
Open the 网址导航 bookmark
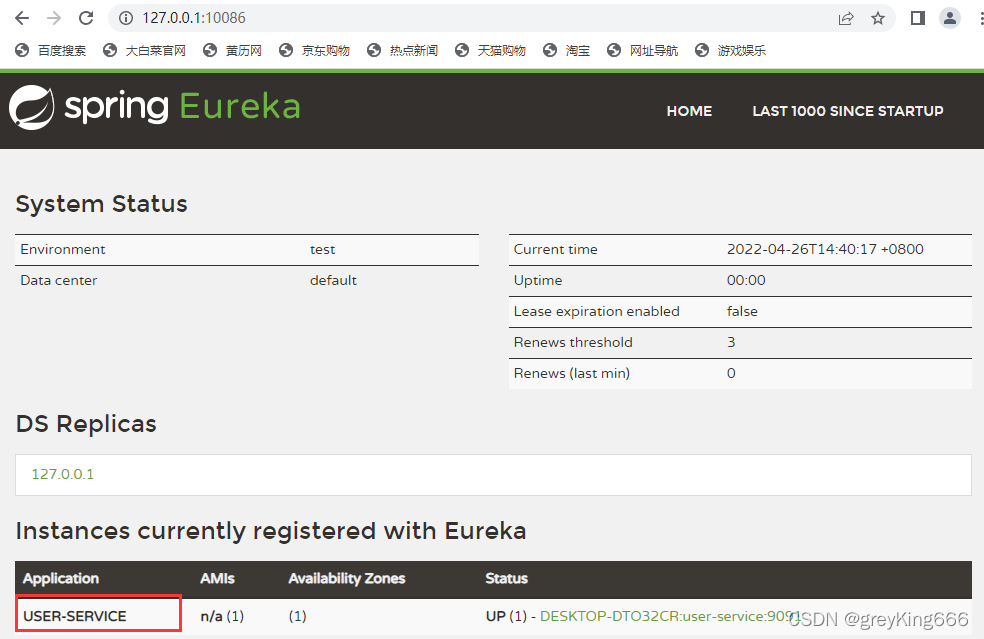[643, 51]
